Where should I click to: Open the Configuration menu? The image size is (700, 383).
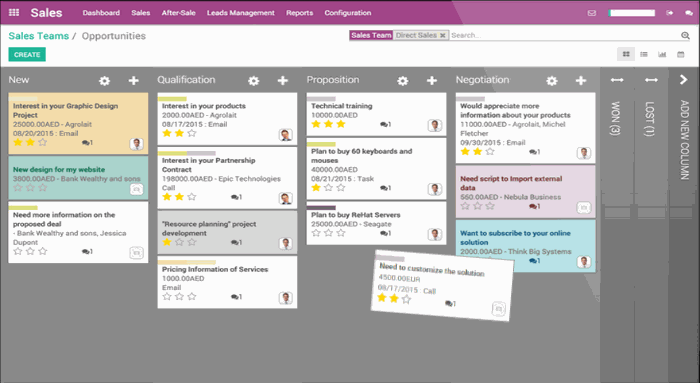pyautogui.click(x=348, y=13)
